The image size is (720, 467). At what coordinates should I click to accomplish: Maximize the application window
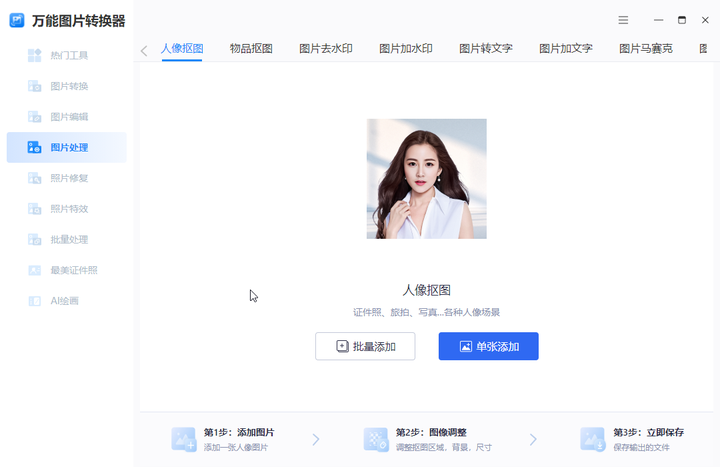[x=682, y=20]
